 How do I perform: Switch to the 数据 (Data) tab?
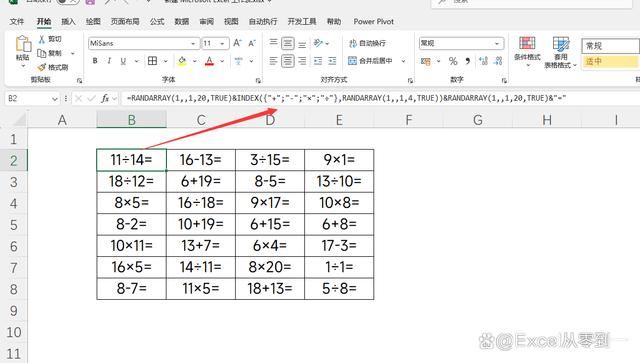(x=182, y=22)
